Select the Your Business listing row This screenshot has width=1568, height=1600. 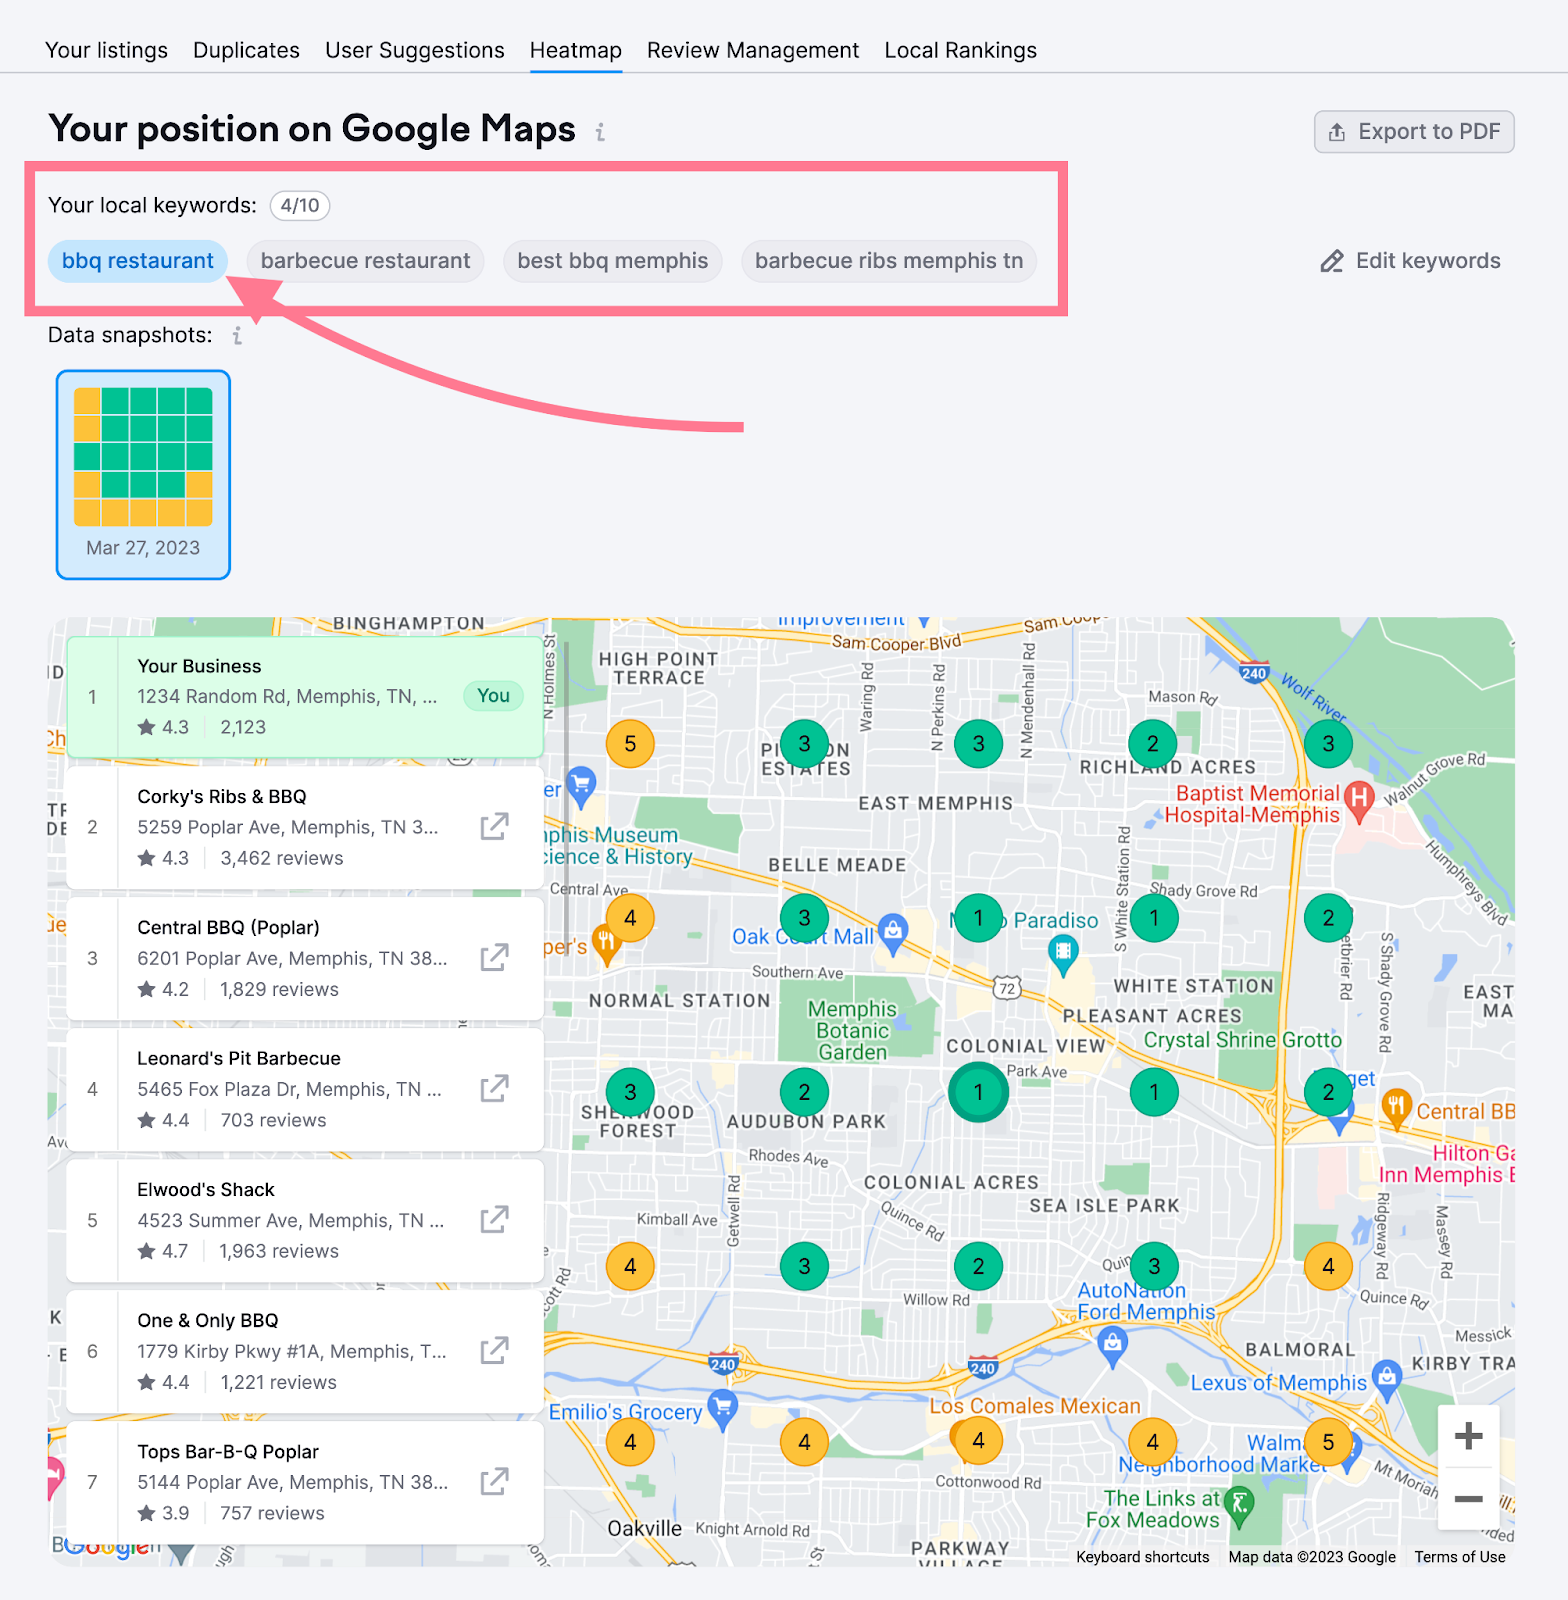click(305, 697)
